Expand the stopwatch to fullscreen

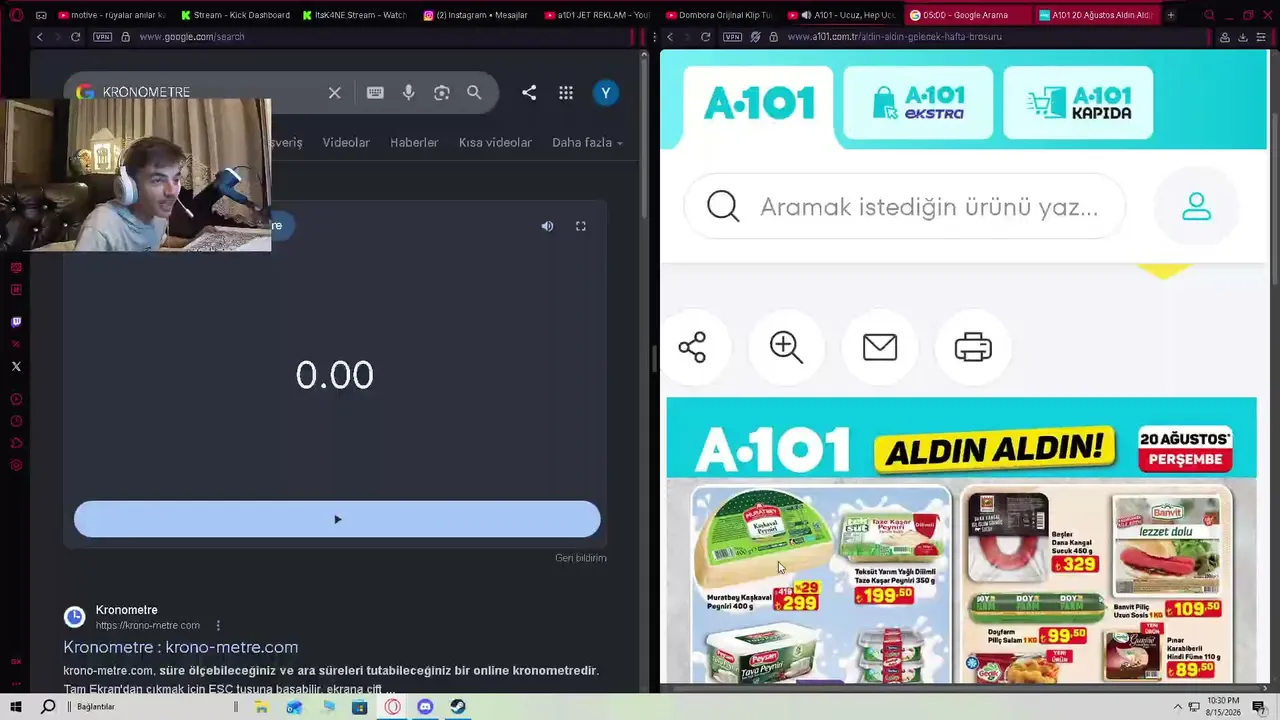click(581, 226)
